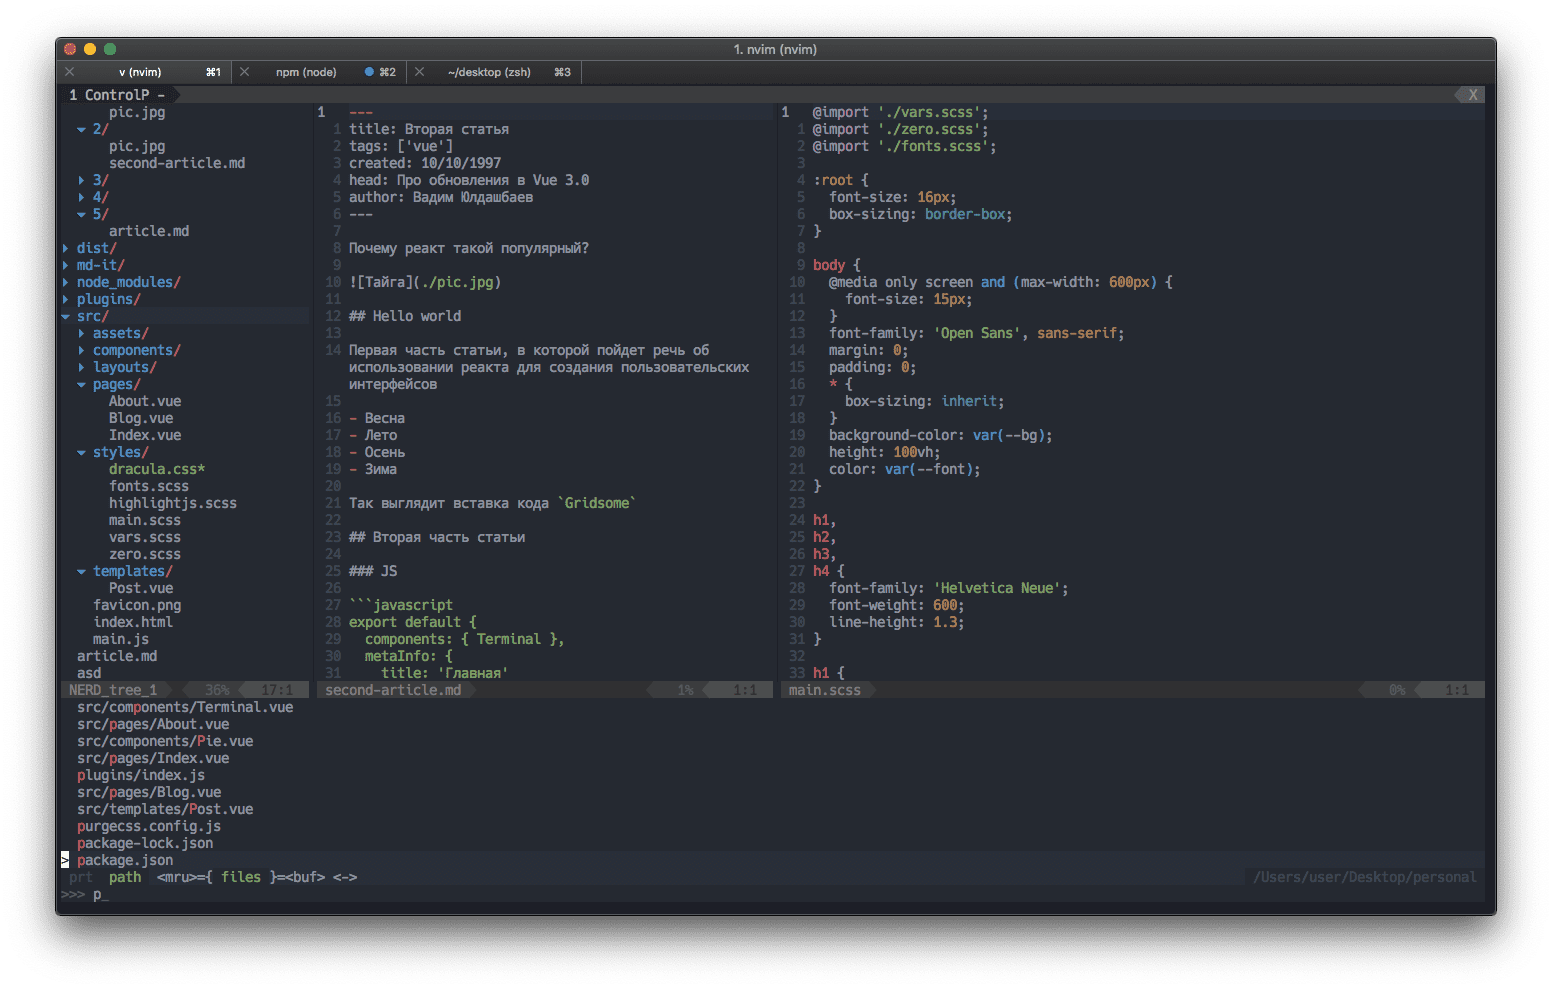Open About.vue in the file tree
This screenshot has height=989, width=1552.
click(x=145, y=401)
